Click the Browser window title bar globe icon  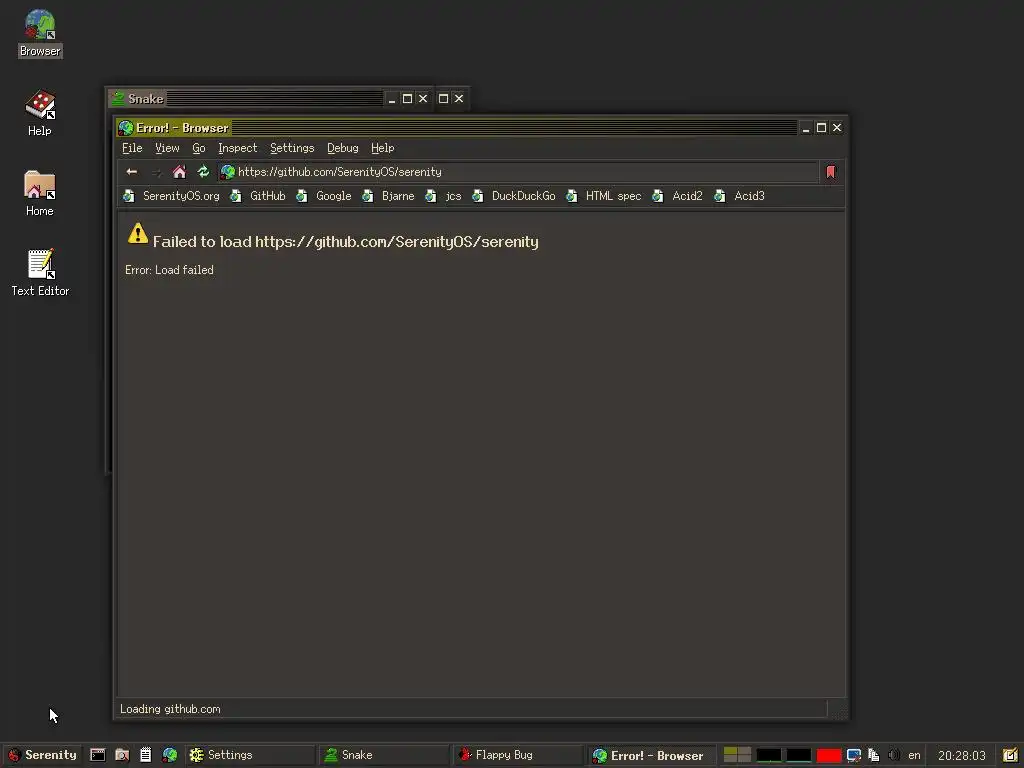tap(126, 127)
